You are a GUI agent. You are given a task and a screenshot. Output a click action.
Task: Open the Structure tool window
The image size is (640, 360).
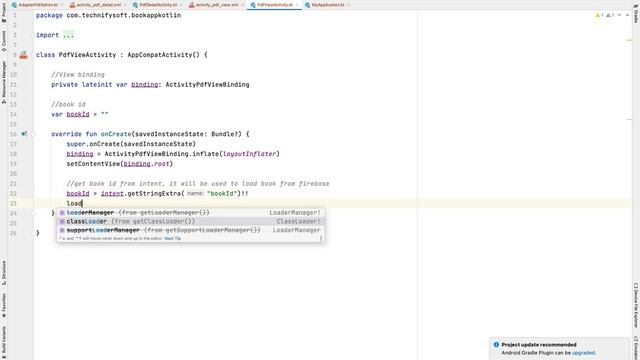tap(4, 273)
